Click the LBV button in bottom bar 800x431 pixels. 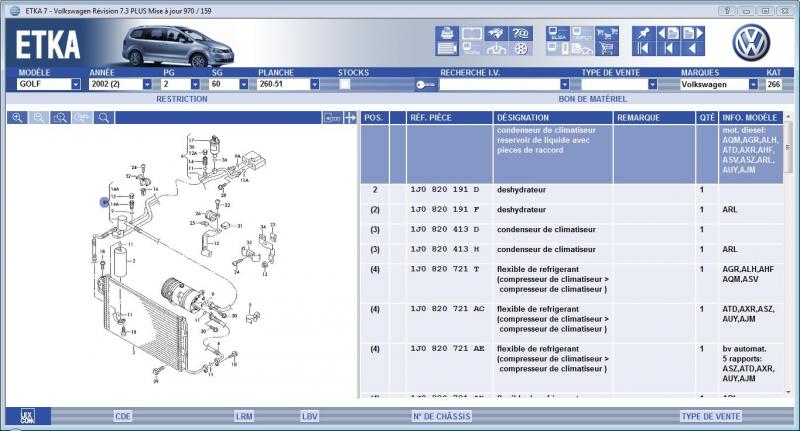pos(310,416)
